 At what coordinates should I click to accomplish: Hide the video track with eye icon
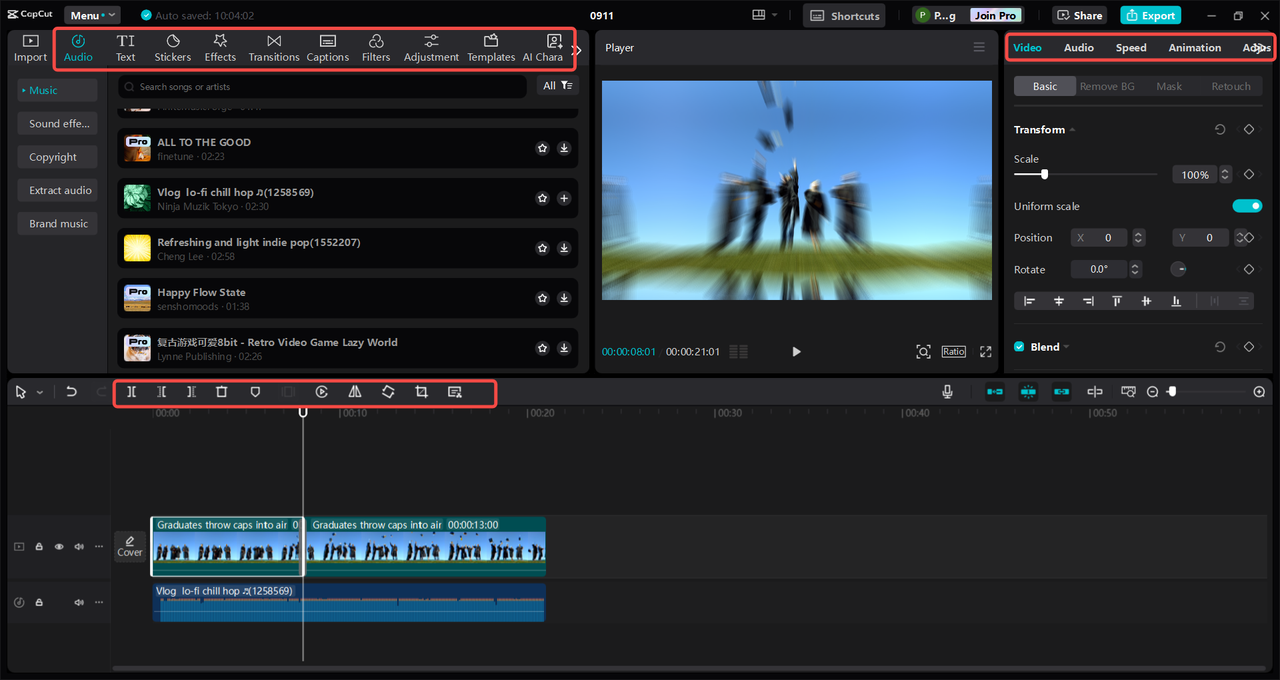[x=59, y=547]
